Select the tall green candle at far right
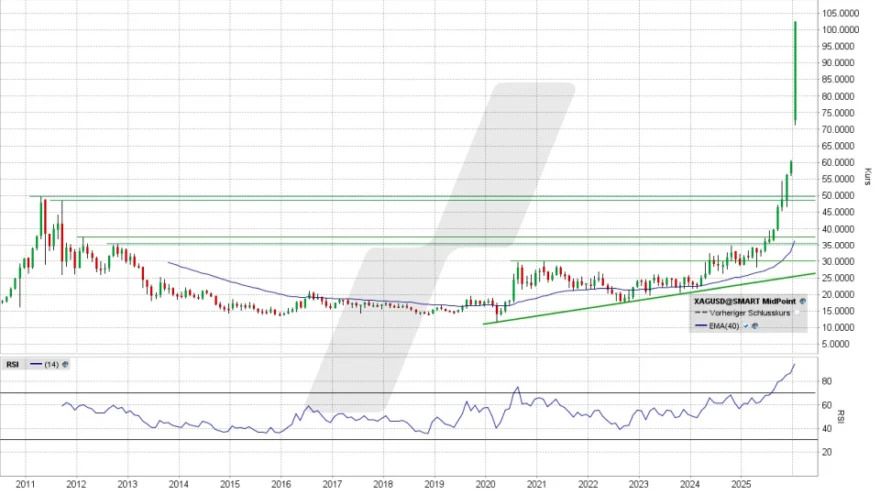This screenshot has width=880, height=495. click(x=794, y=73)
